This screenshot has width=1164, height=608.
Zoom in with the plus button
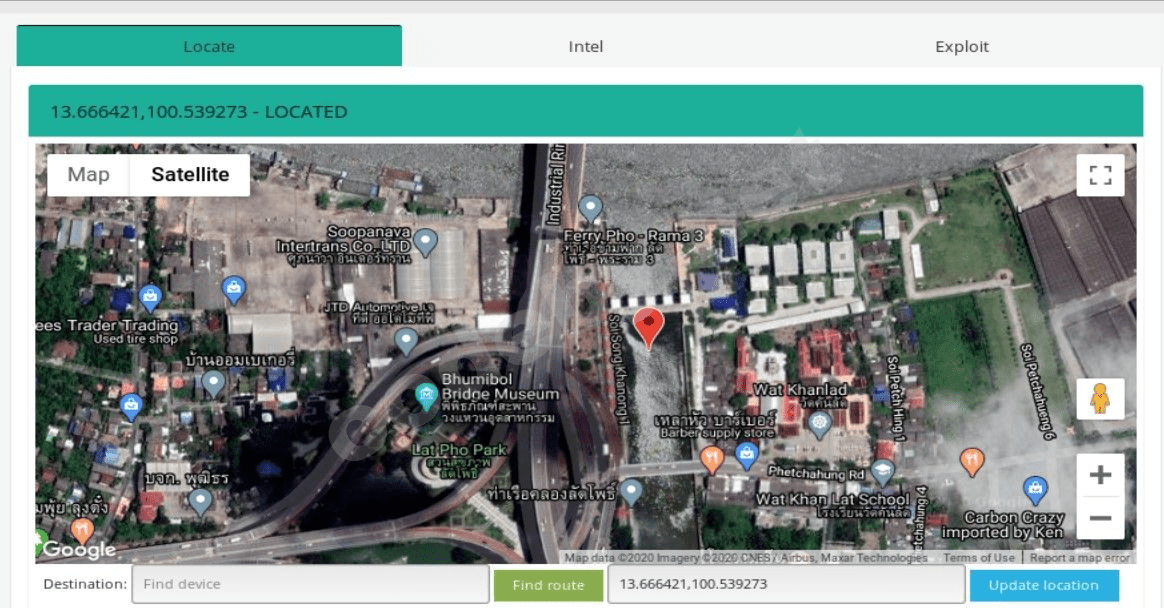click(x=1100, y=475)
